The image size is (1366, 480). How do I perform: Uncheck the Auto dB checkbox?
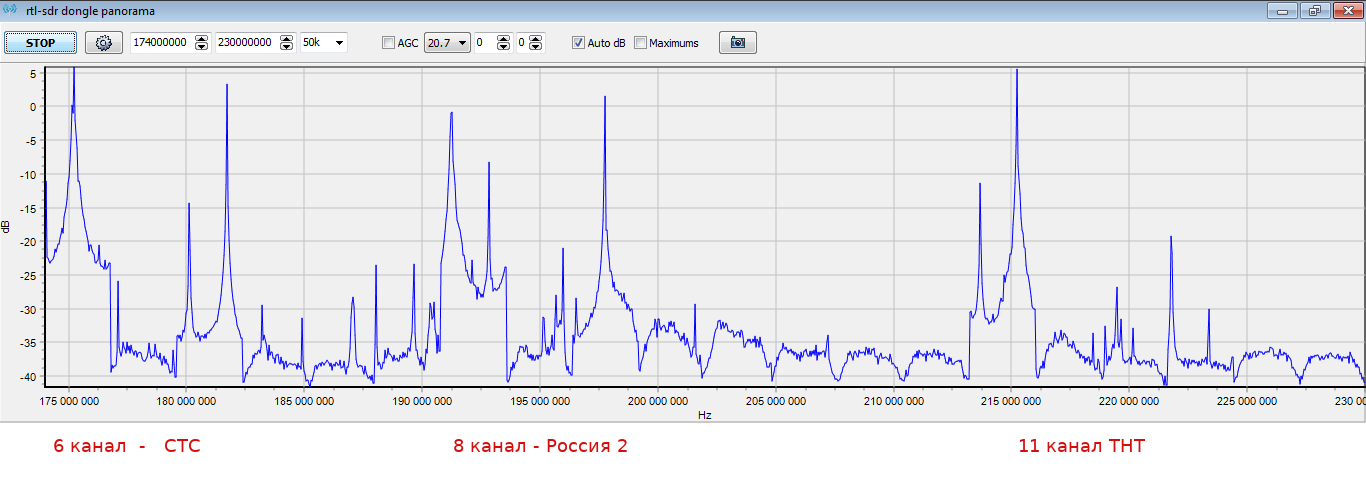(578, 43)
